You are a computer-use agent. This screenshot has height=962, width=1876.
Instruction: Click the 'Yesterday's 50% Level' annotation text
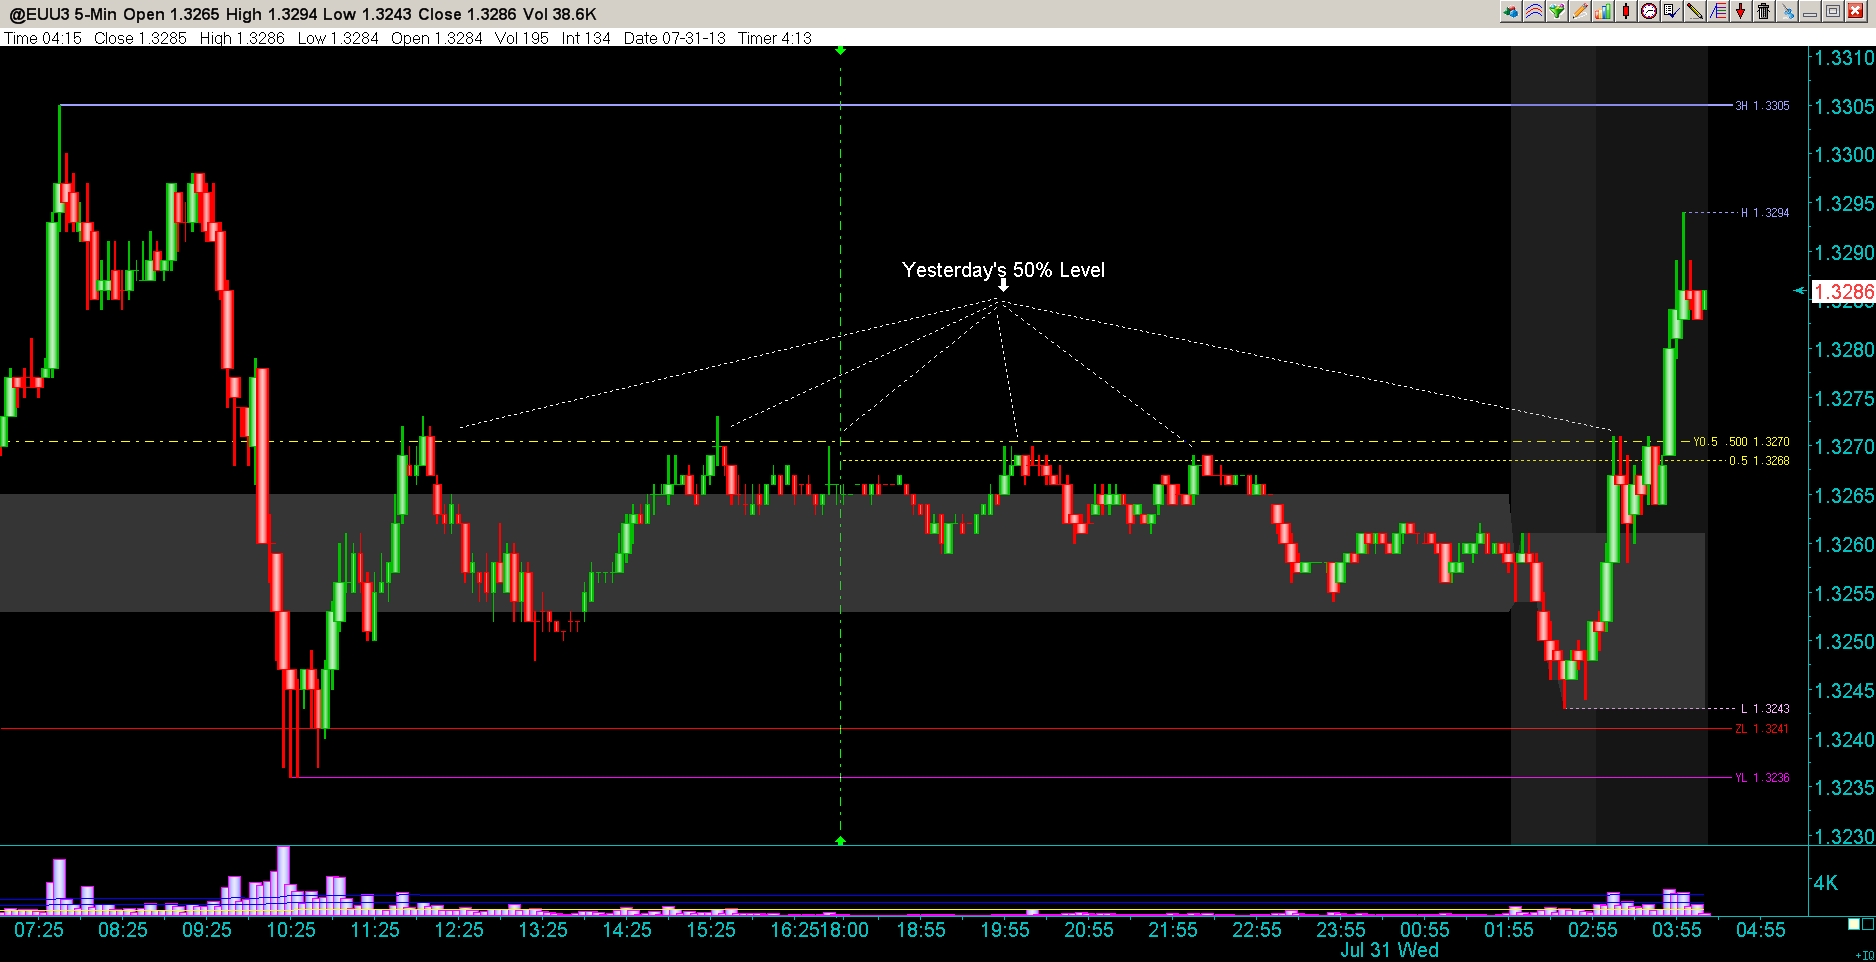click(x=1003, y=270)
